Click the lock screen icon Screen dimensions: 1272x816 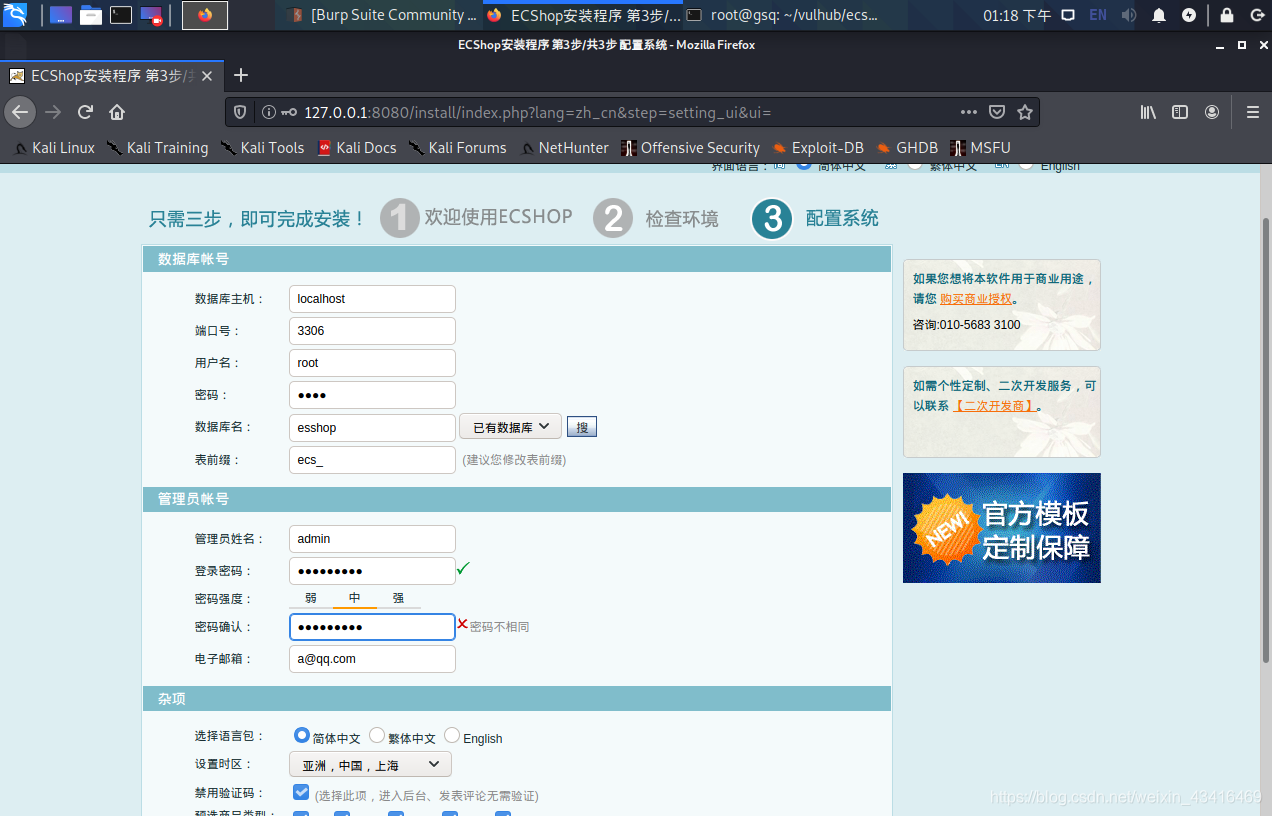(1226, 15)
